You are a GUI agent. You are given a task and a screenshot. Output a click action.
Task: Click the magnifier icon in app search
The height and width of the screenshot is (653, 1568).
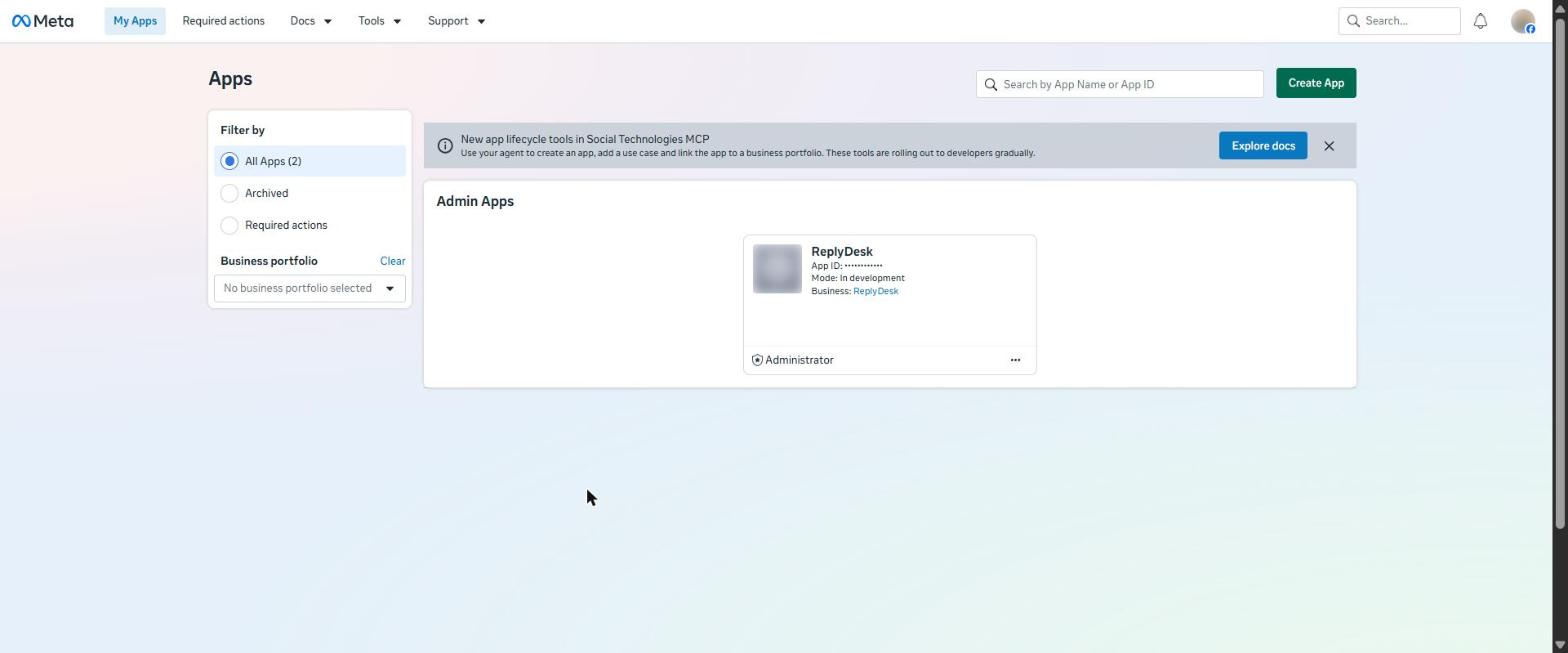click(991, 84)
